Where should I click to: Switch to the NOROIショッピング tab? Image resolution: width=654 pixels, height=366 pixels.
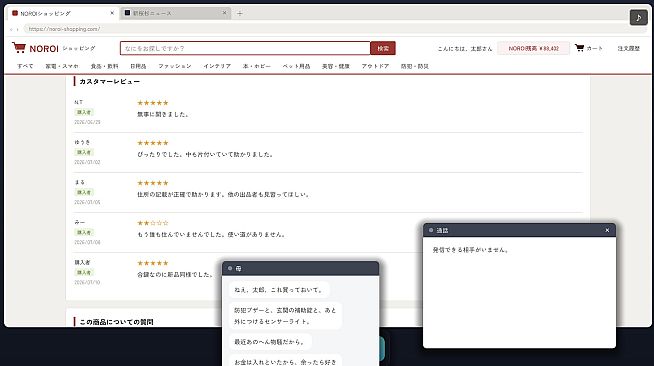point(63,13)
